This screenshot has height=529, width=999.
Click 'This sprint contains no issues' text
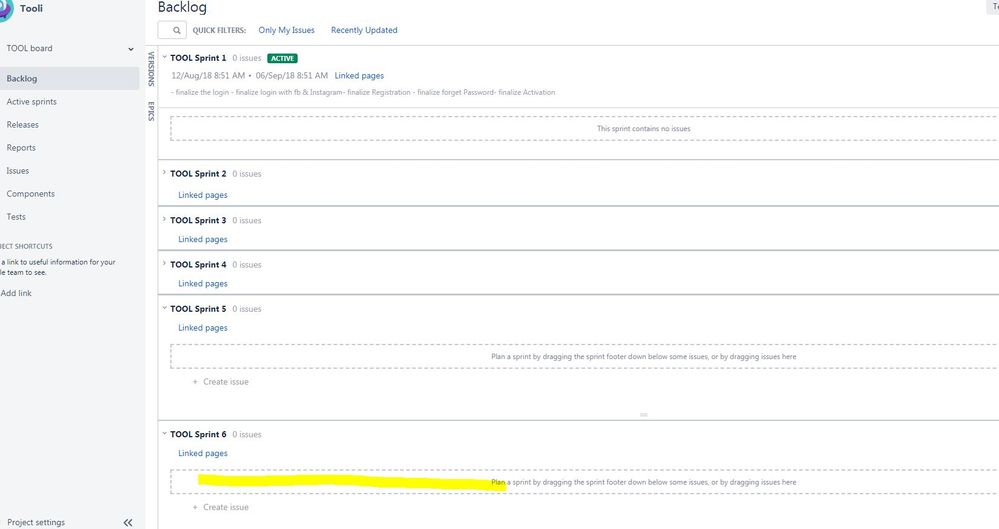643,129
